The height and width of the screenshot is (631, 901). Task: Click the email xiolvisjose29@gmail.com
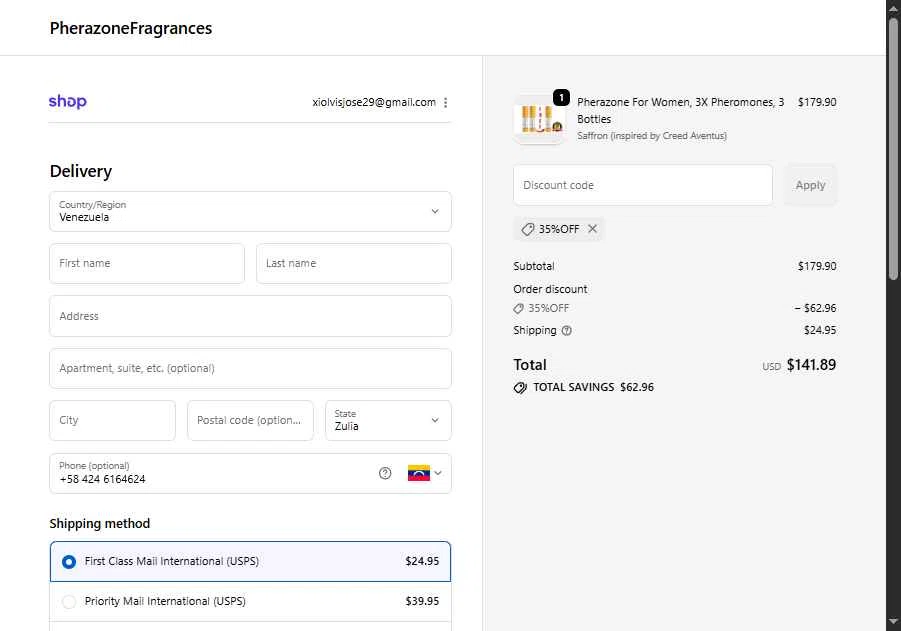374,102
